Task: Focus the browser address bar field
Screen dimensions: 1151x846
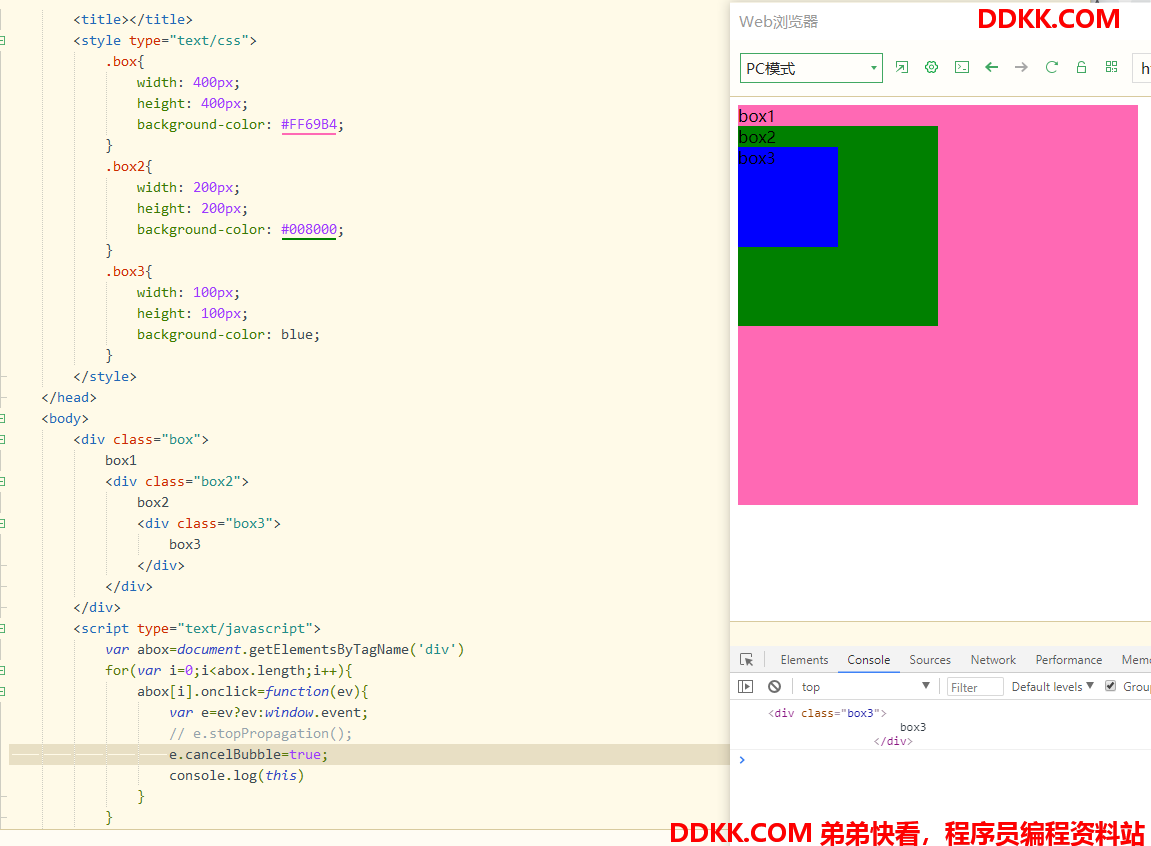Action: pyautogui.click(x=1142, y=68)
